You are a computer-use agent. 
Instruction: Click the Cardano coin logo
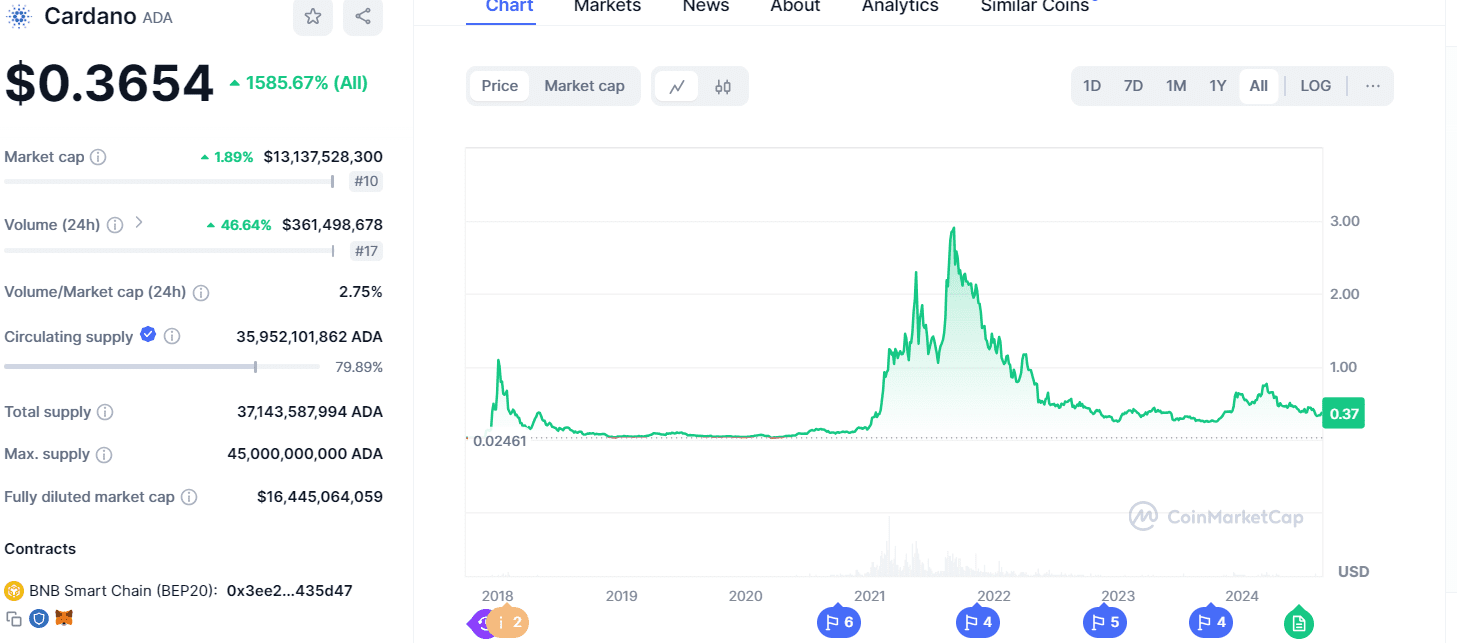17,17
